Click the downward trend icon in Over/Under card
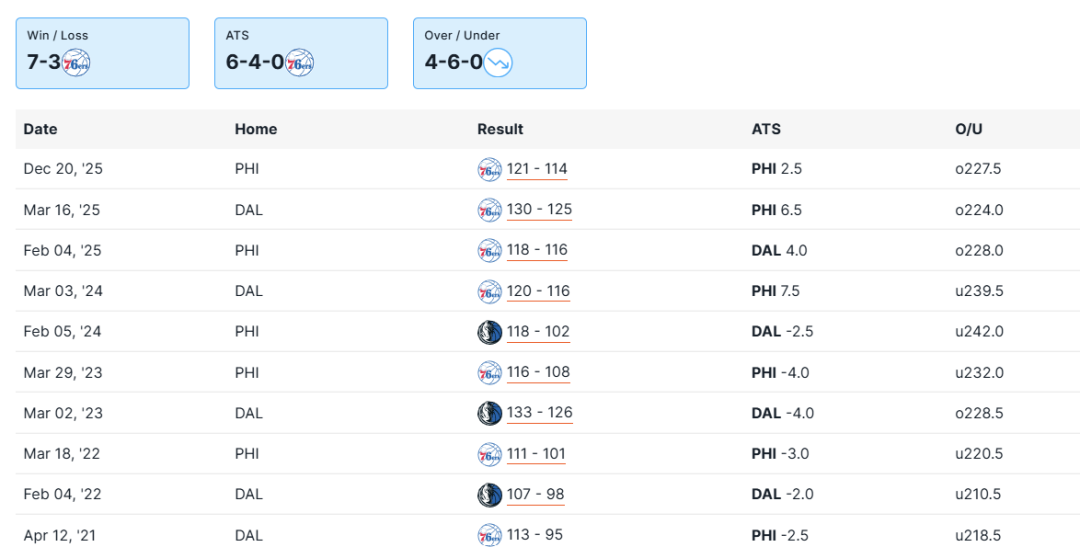The height and width of the screenshot is (547, 1080). click(498, 64)
